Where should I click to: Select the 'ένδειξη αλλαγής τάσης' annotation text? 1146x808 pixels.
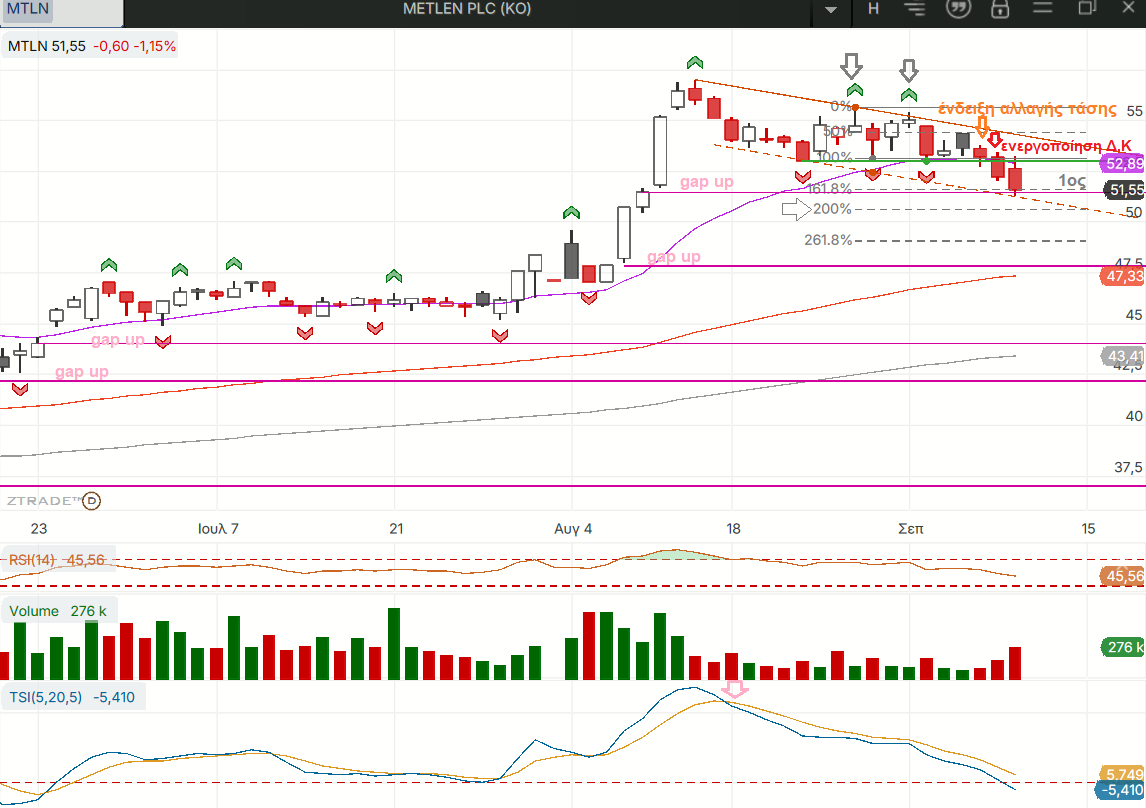point(1027,109)
